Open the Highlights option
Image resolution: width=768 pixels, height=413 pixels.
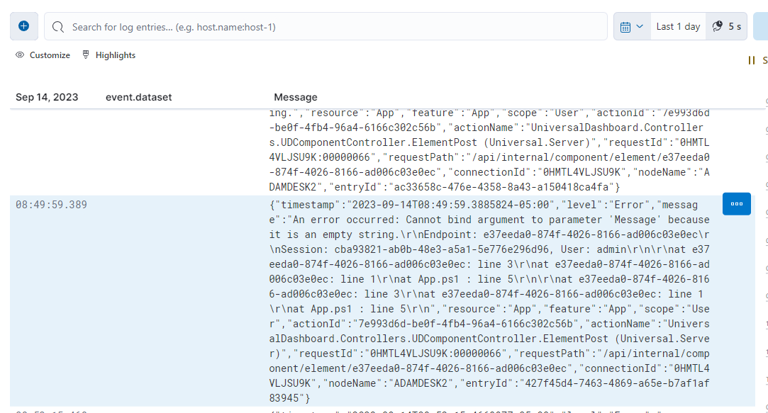point(109,55)
